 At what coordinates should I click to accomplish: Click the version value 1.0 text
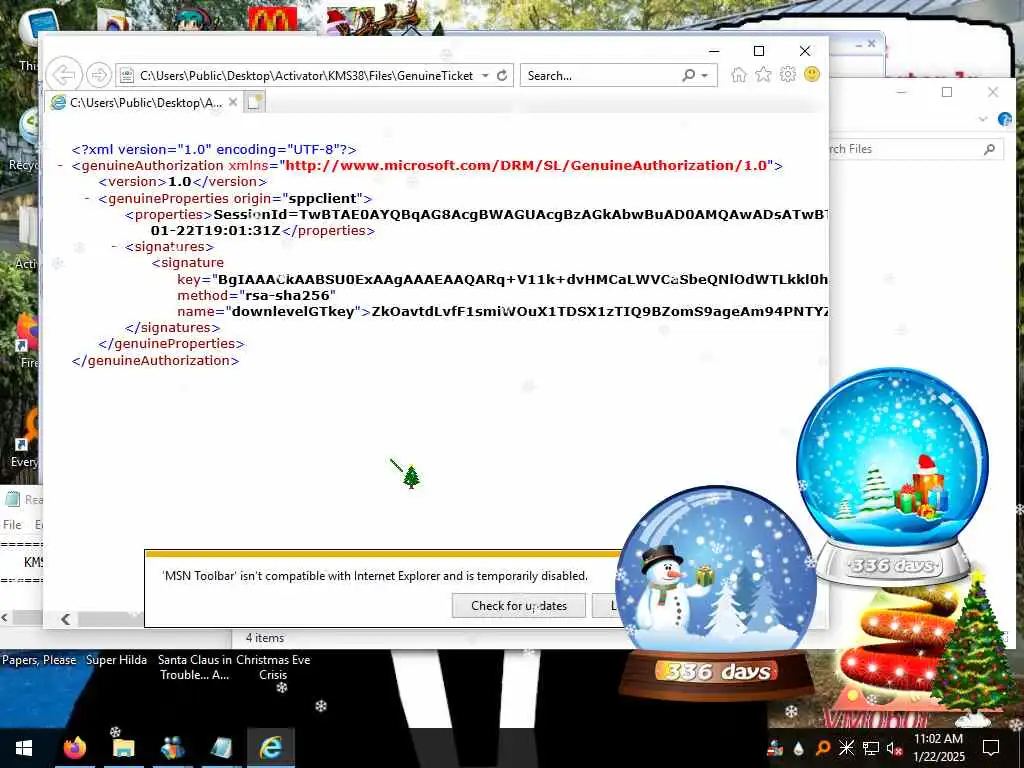pos(180,182)
